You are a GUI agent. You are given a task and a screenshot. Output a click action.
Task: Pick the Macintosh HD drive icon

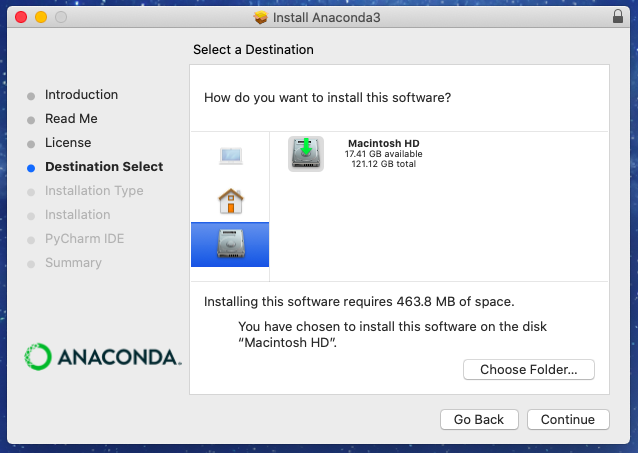pos(305,153)
